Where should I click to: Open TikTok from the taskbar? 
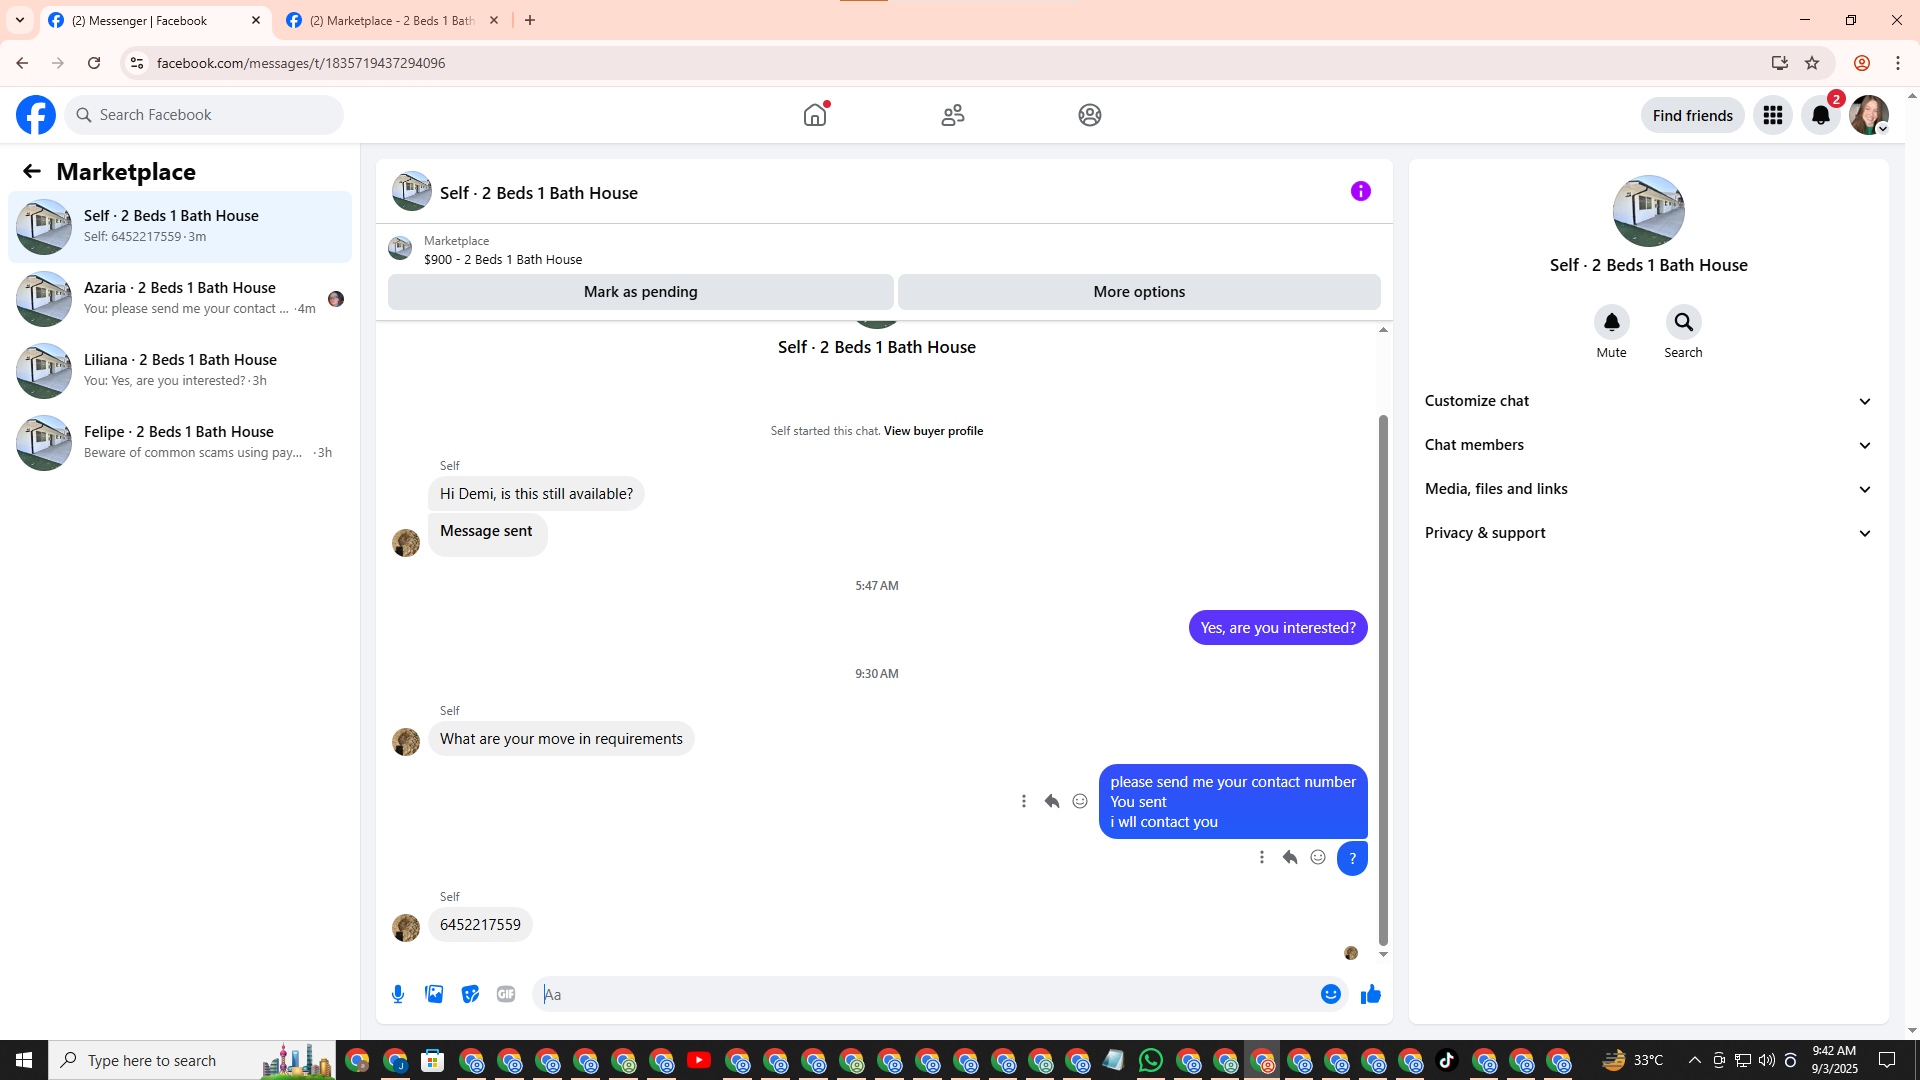(x=1447, y=1060)
